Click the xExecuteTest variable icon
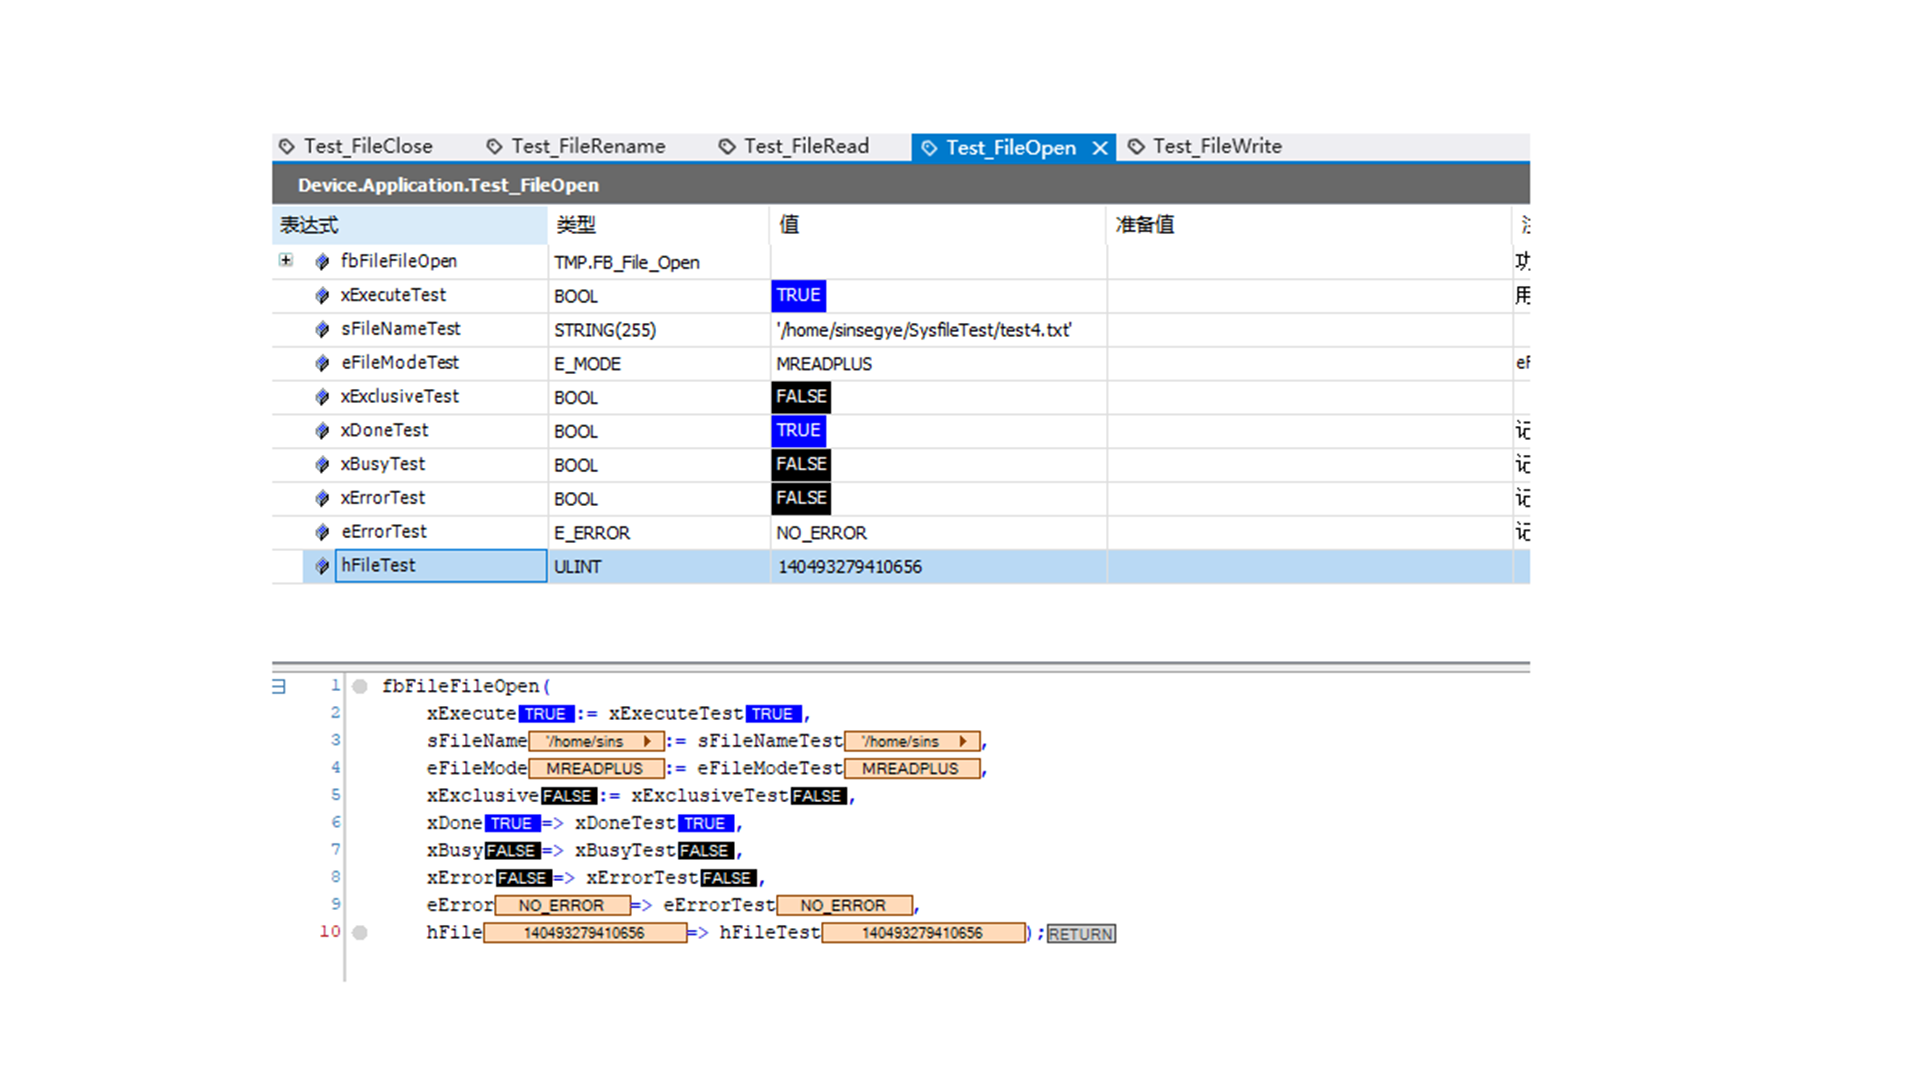Viewport: 1920px width, 1080px height. click(x=322, y=296)
